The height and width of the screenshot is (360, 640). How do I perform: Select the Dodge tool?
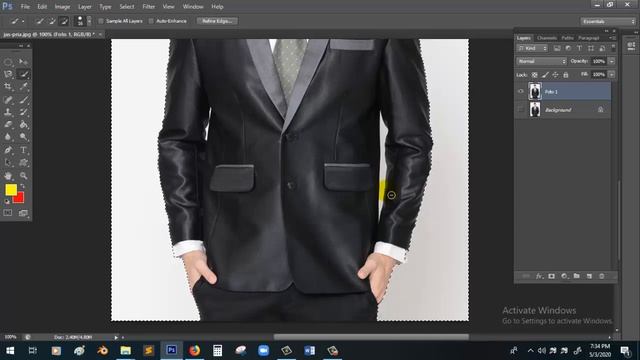pos(23,137)
